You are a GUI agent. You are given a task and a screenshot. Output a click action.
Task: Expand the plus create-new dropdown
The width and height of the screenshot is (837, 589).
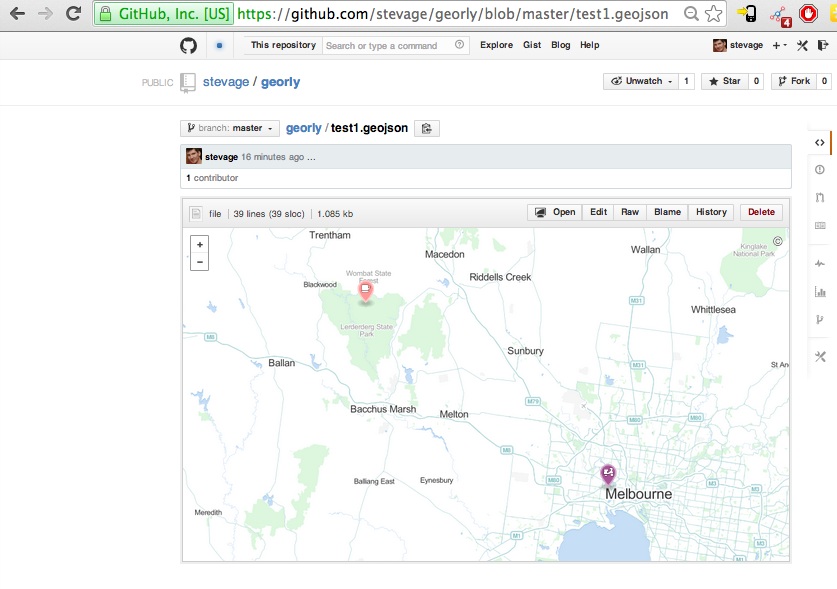point(780,45)
